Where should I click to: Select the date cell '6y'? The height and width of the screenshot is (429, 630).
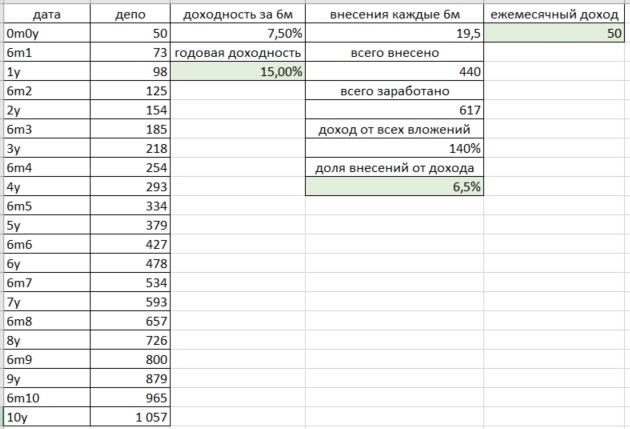click(x=47, y=264)
